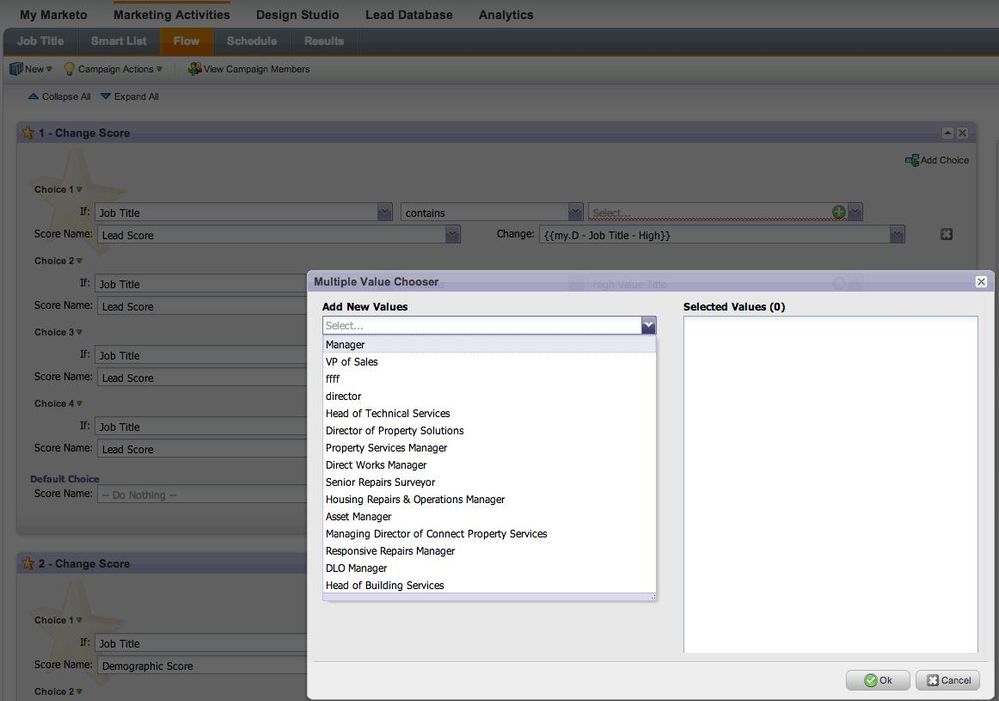Image resolution: width=999 pixels, height=701 pixels.
Task: Click the Cancel button in dialog
Action: click(947, 680)
